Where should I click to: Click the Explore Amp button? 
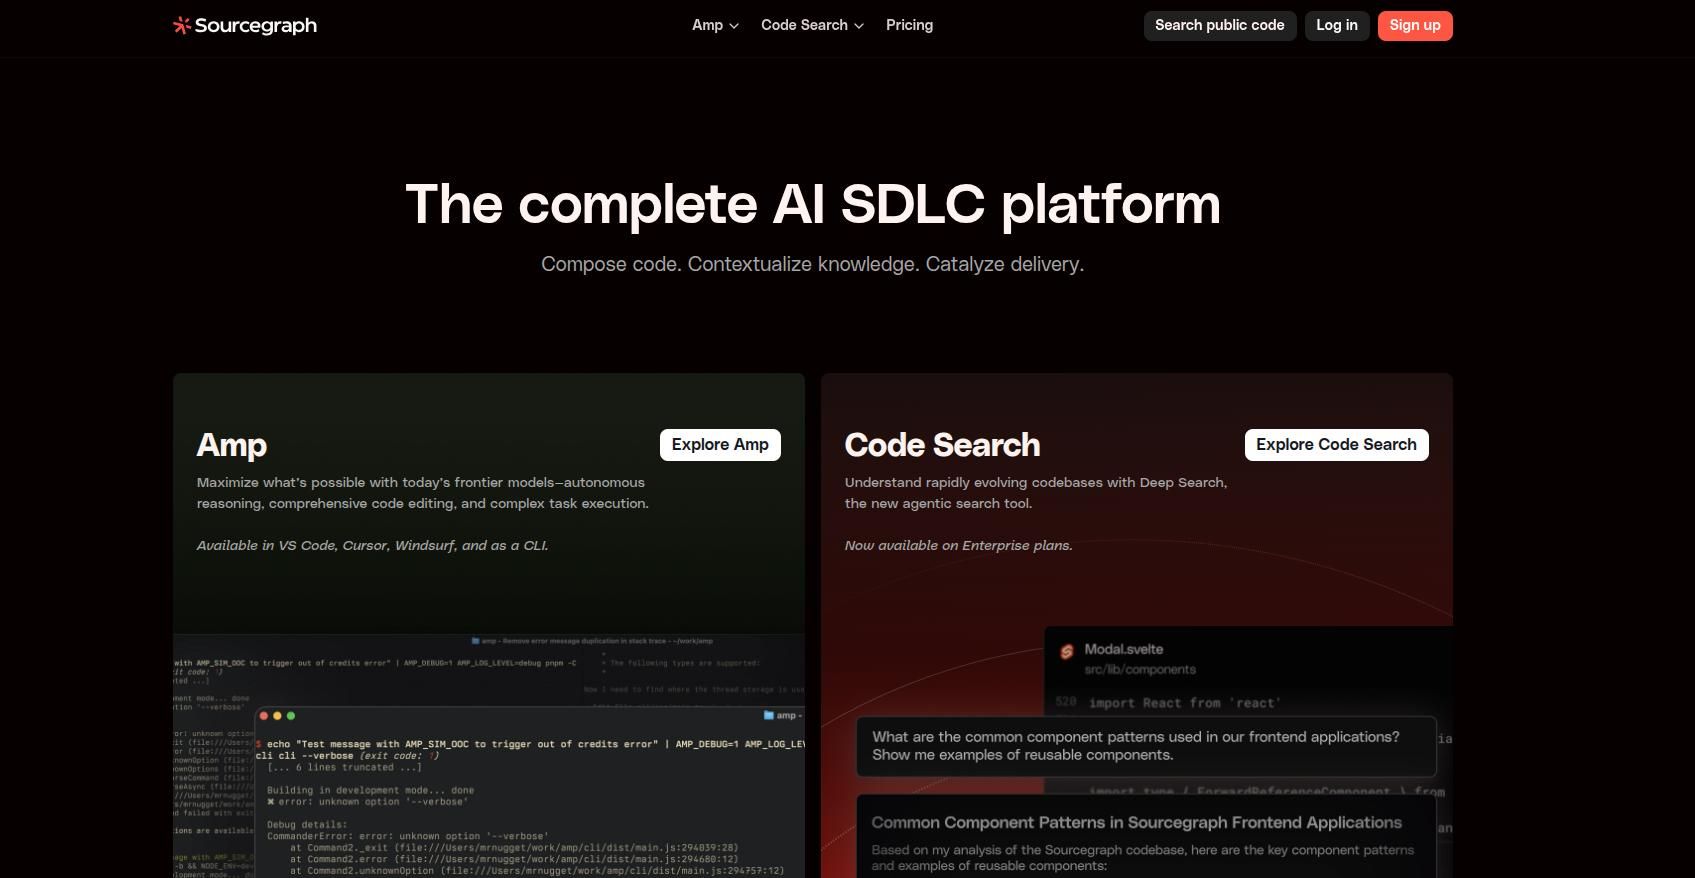pyautogui.click(x=720, y=445)
